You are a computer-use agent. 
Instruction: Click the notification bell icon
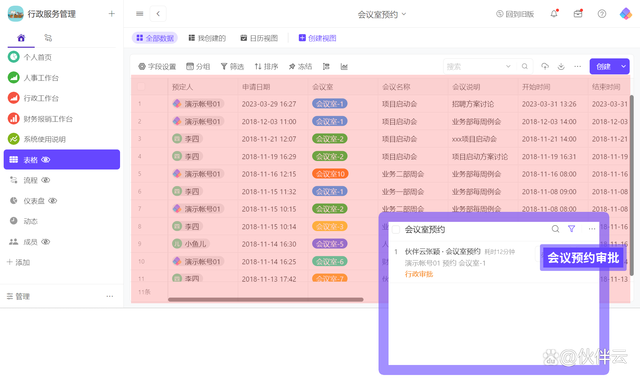pyautogui.click(x=554, y=13)
